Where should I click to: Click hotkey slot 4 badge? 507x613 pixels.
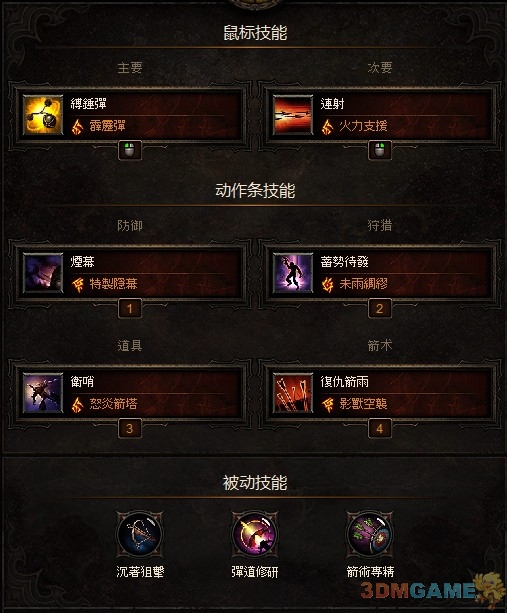coord(380,429)
